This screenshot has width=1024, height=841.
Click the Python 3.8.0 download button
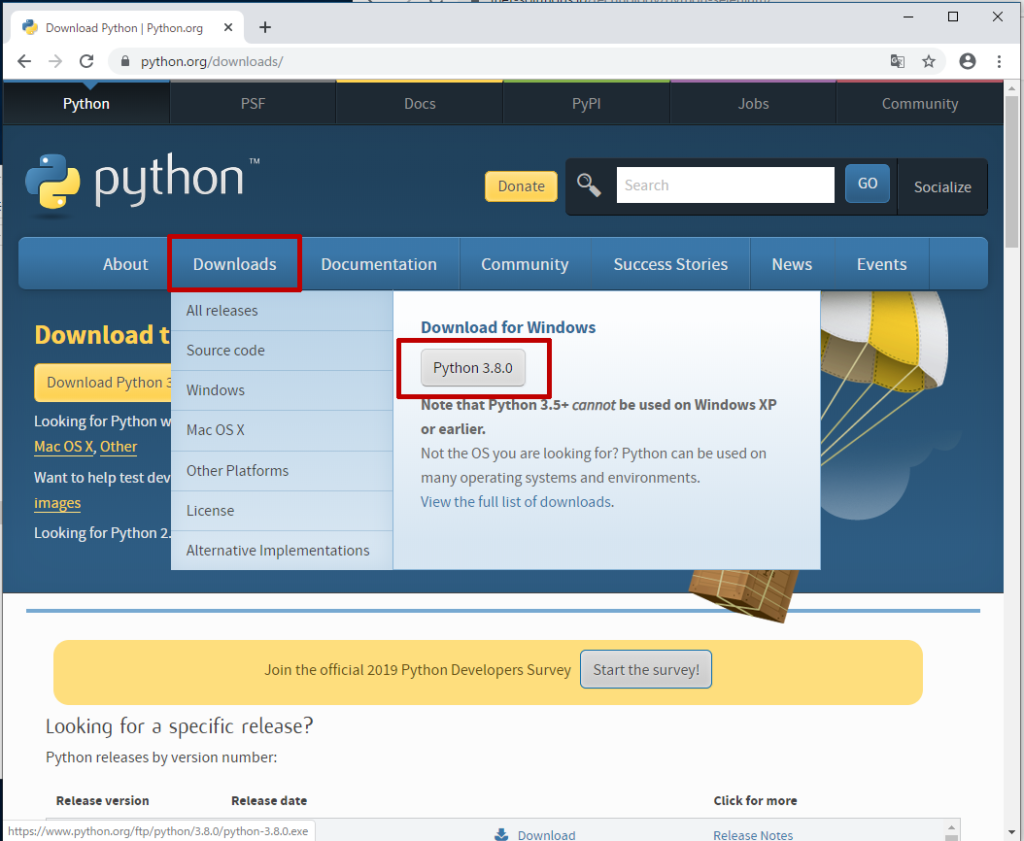(x=472, y=367)
